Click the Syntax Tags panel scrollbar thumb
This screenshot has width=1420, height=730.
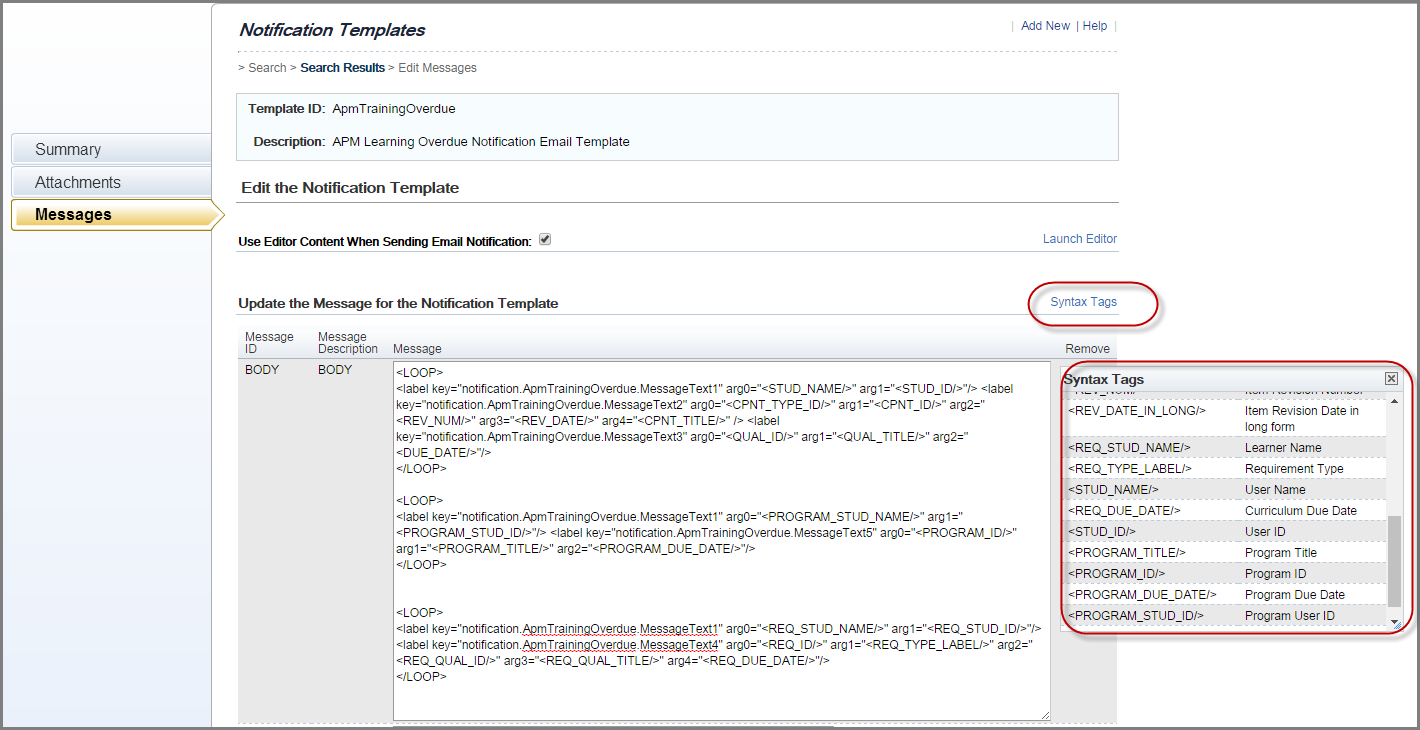click(x=1395, y=560)
